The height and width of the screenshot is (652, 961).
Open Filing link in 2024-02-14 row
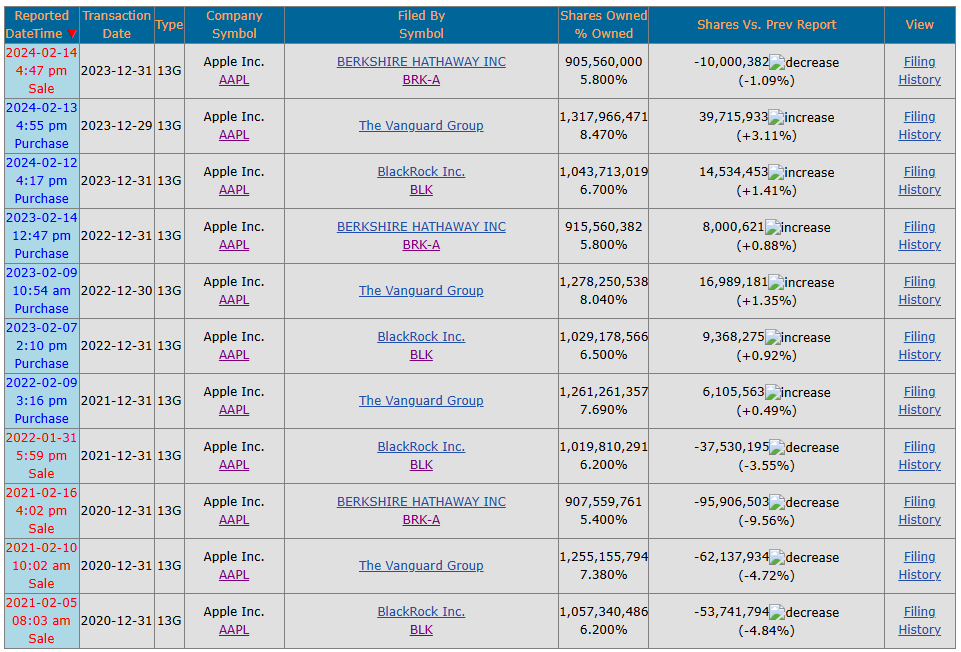coord(919,62)
